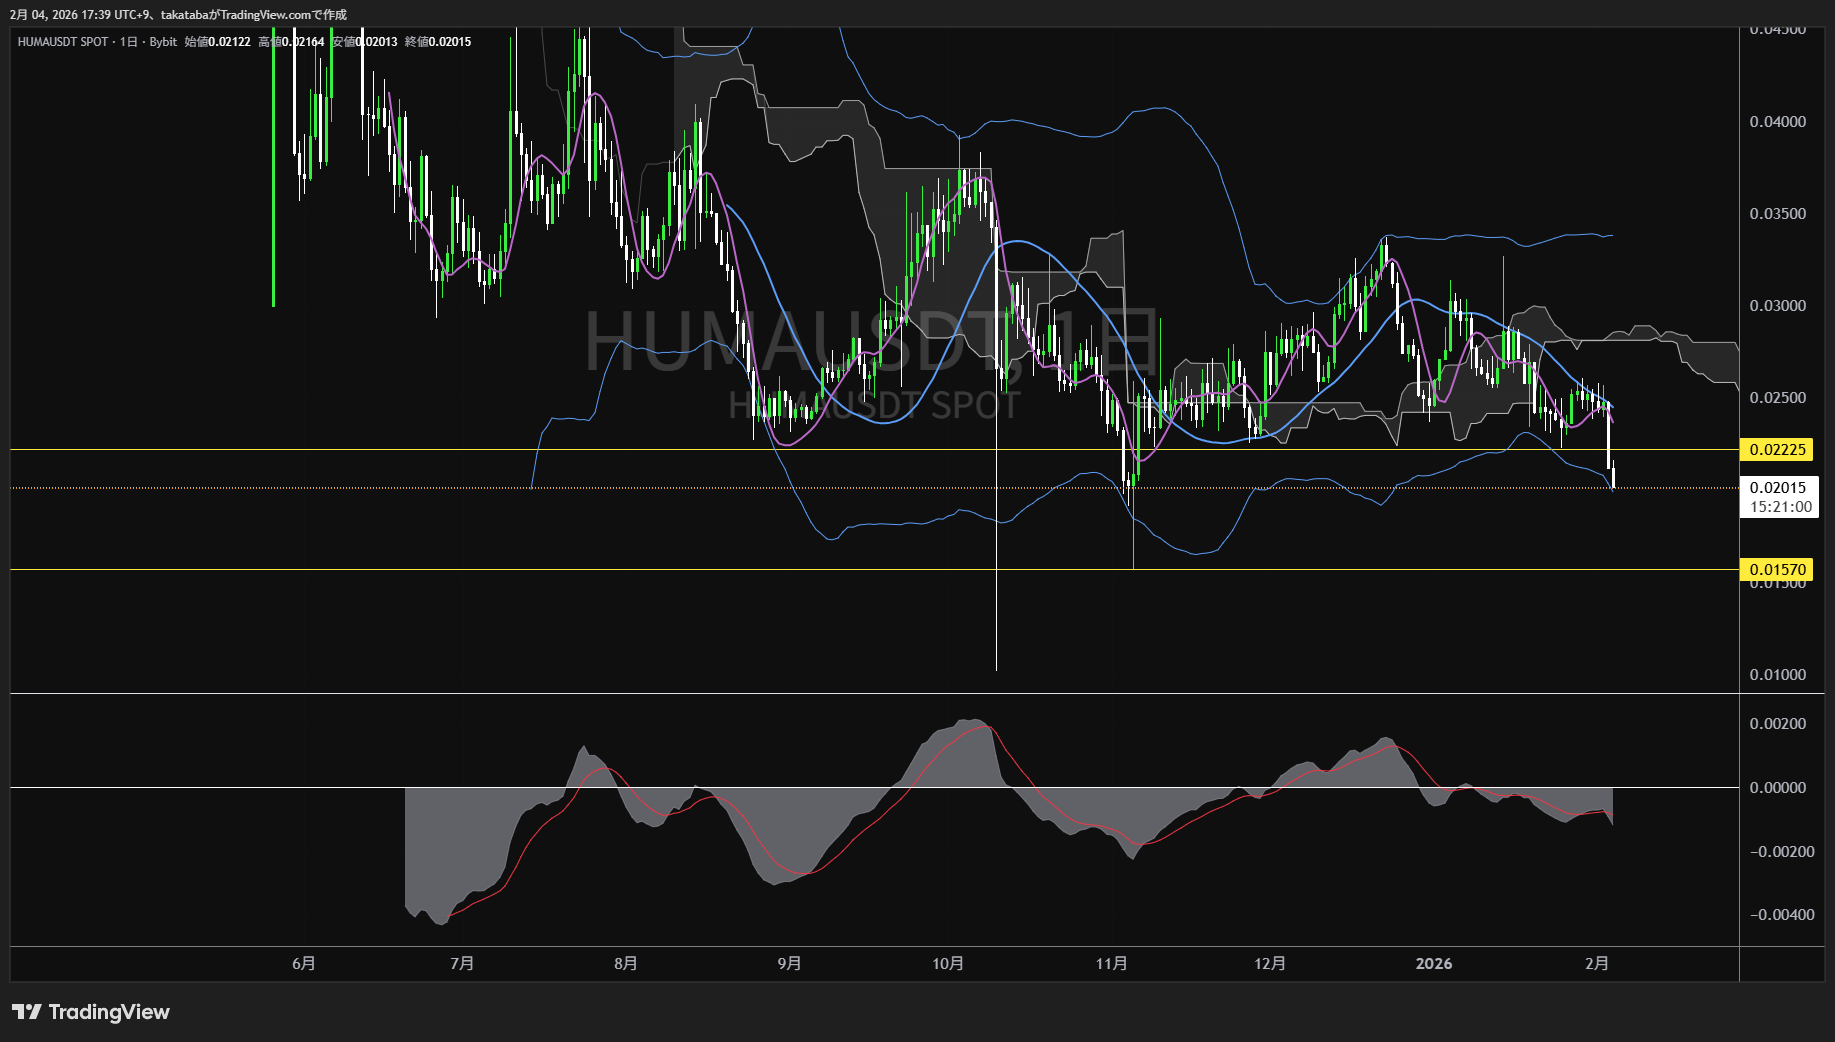This screenshot has width=1835, height=1042.
Task: Click the yellow 0.01570 price label
Action: [1777, 570]
